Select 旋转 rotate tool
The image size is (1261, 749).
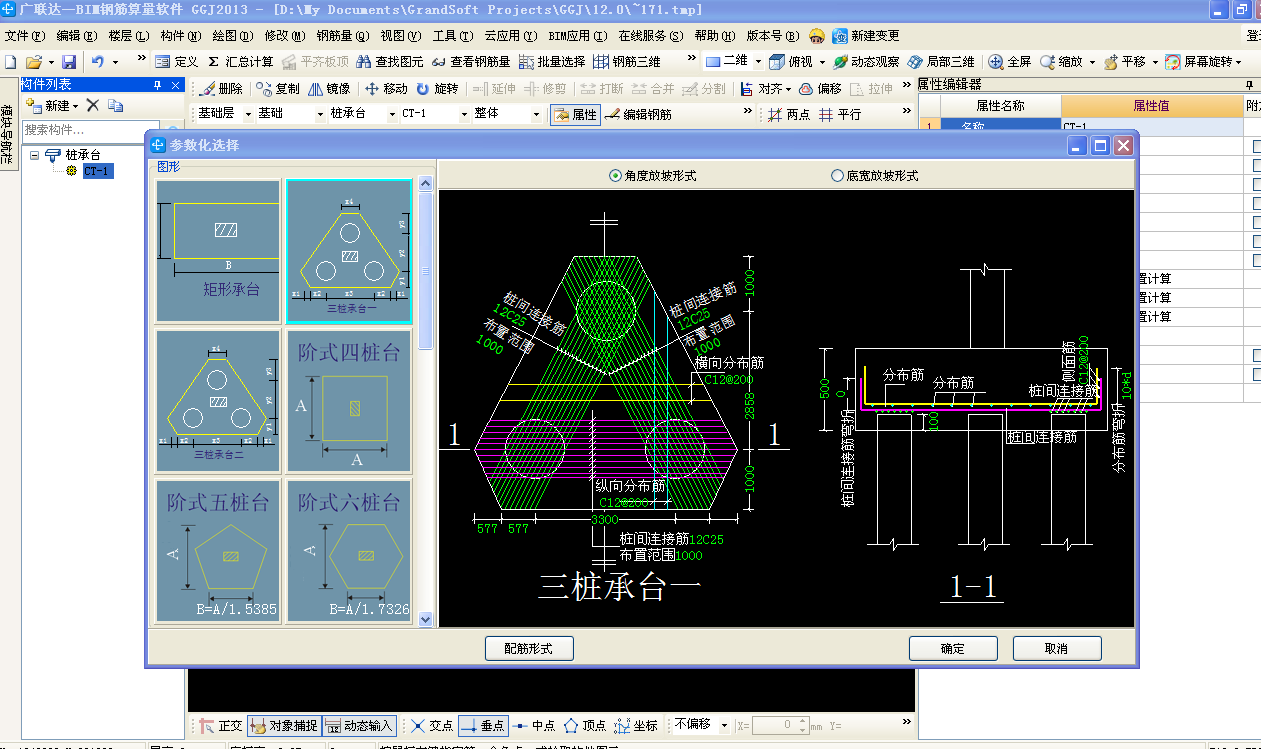coord(437,89)
